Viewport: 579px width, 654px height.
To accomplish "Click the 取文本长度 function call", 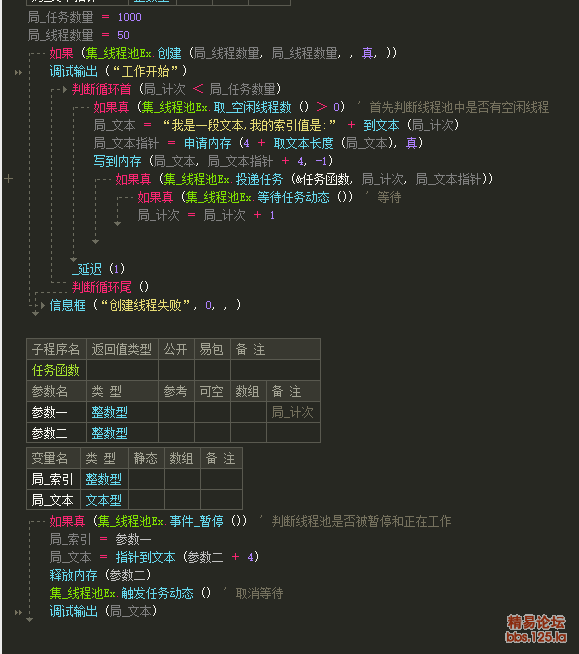I will [x=304, y=143].
